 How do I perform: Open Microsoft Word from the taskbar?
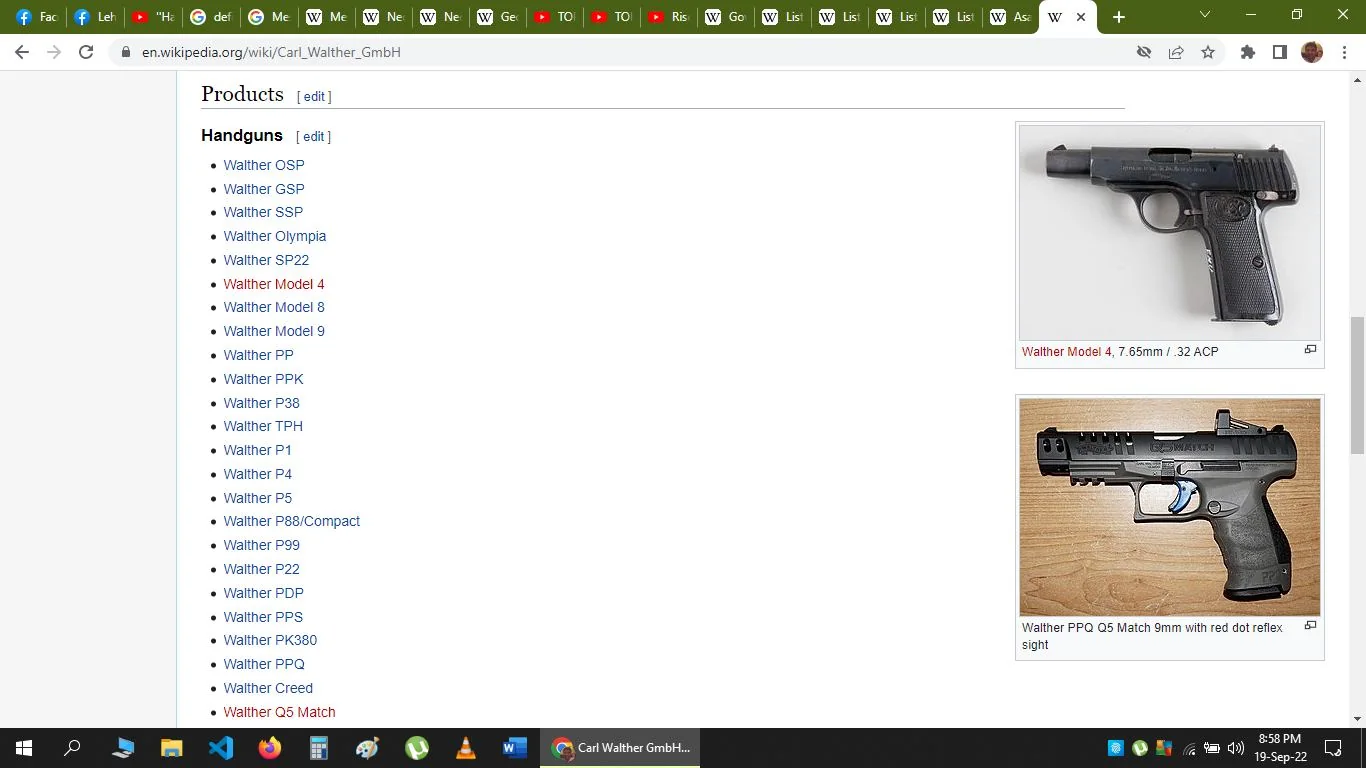coord(515,748)
